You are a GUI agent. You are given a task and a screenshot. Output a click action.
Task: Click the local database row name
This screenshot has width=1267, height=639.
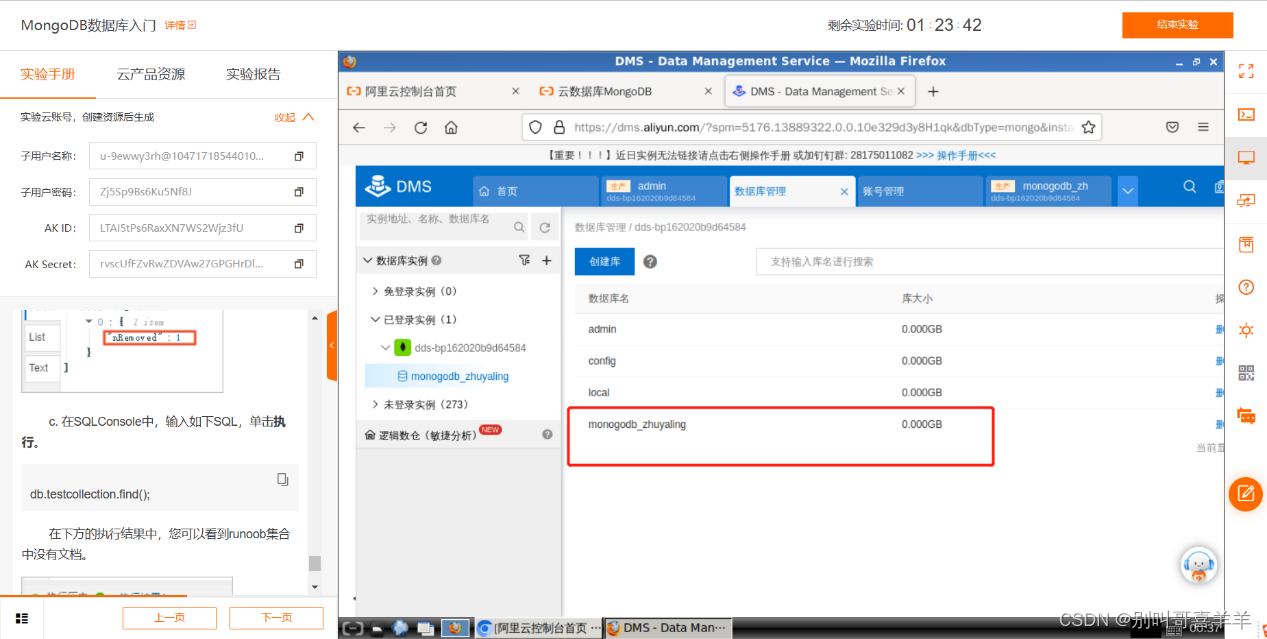click(599, 393)
